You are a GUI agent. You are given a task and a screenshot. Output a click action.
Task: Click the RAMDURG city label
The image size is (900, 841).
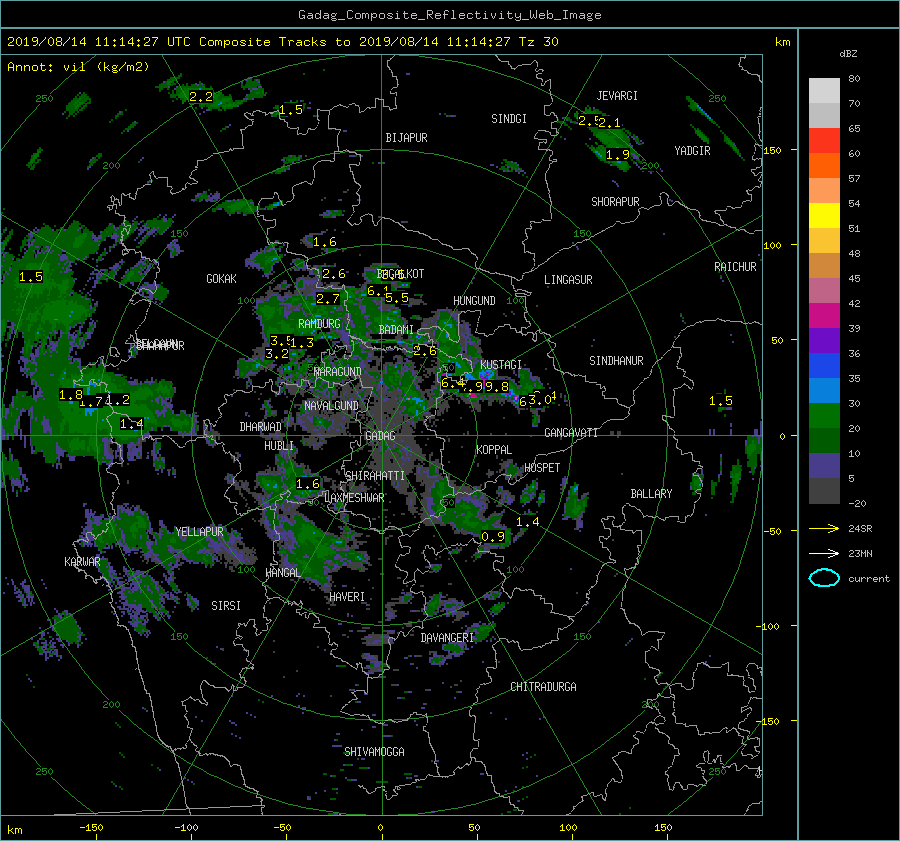coord(319,324)
